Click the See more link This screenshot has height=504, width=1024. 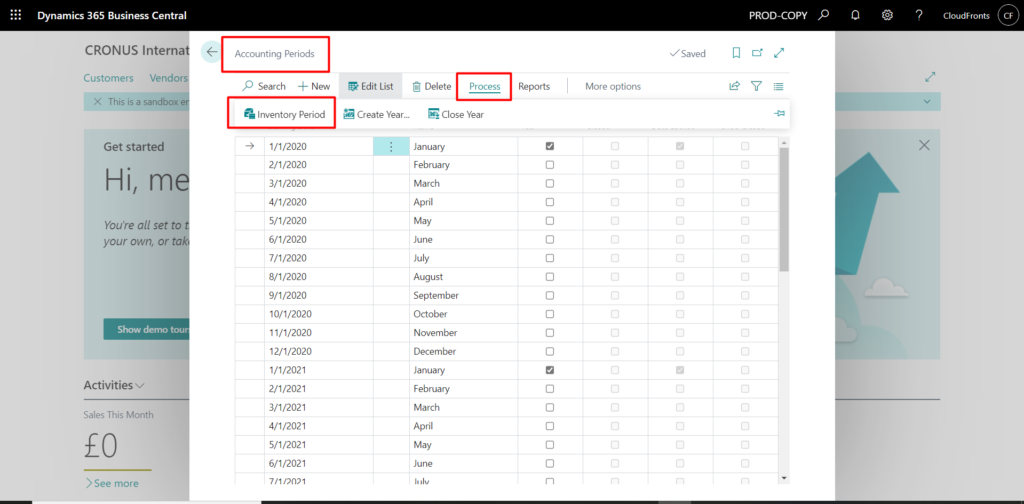point(112,483)
